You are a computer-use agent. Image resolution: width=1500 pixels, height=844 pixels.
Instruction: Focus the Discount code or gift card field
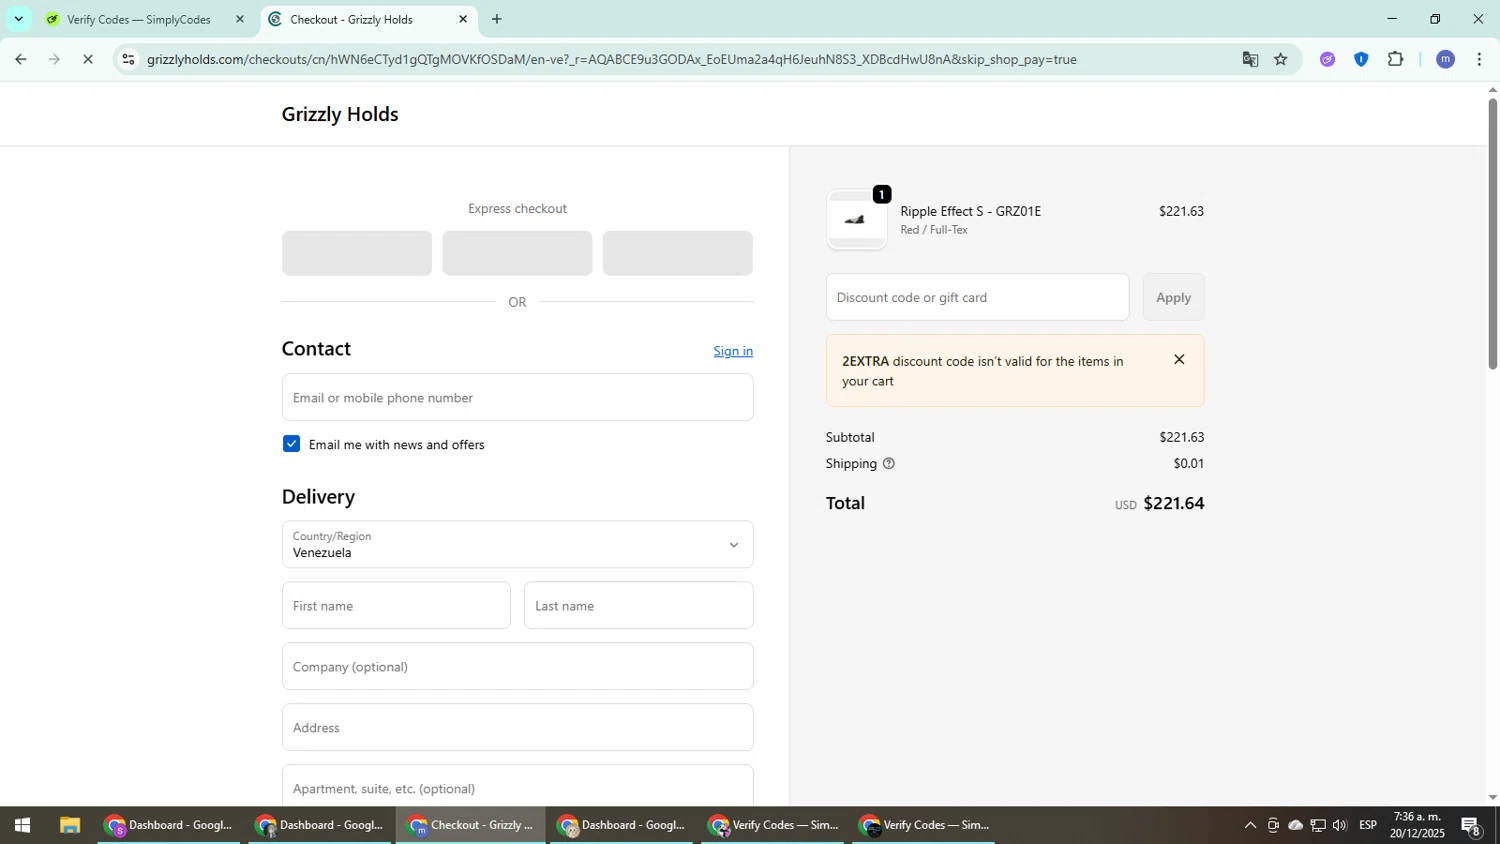point(977,297)
